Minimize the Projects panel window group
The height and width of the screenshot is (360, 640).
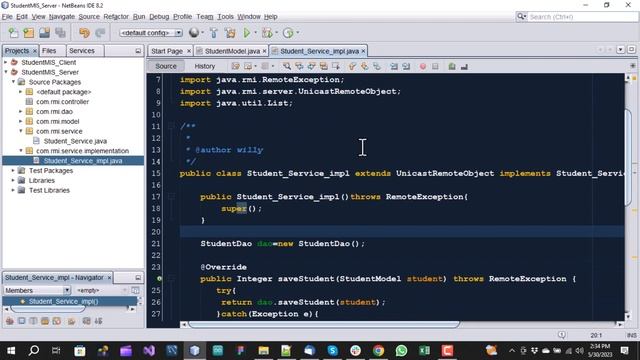coord(138,51)
